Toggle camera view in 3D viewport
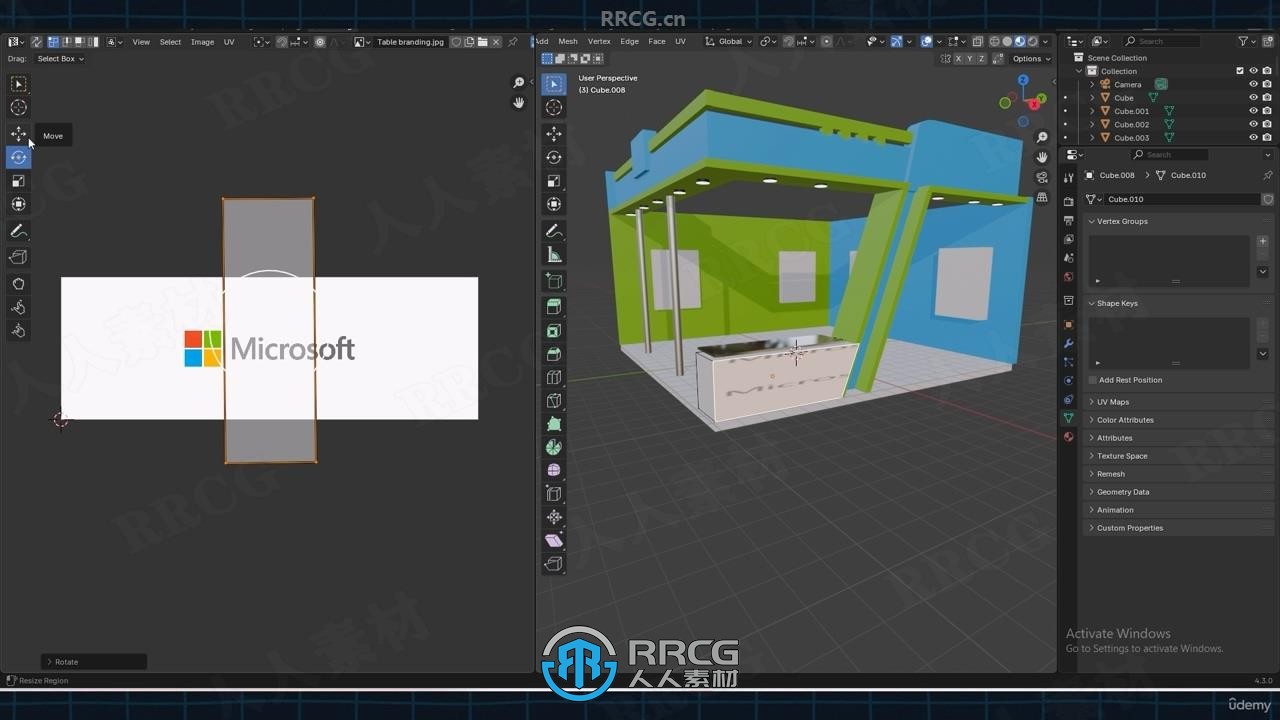Viewport: 1280px width, 720px height. (x=1042, y=177)
